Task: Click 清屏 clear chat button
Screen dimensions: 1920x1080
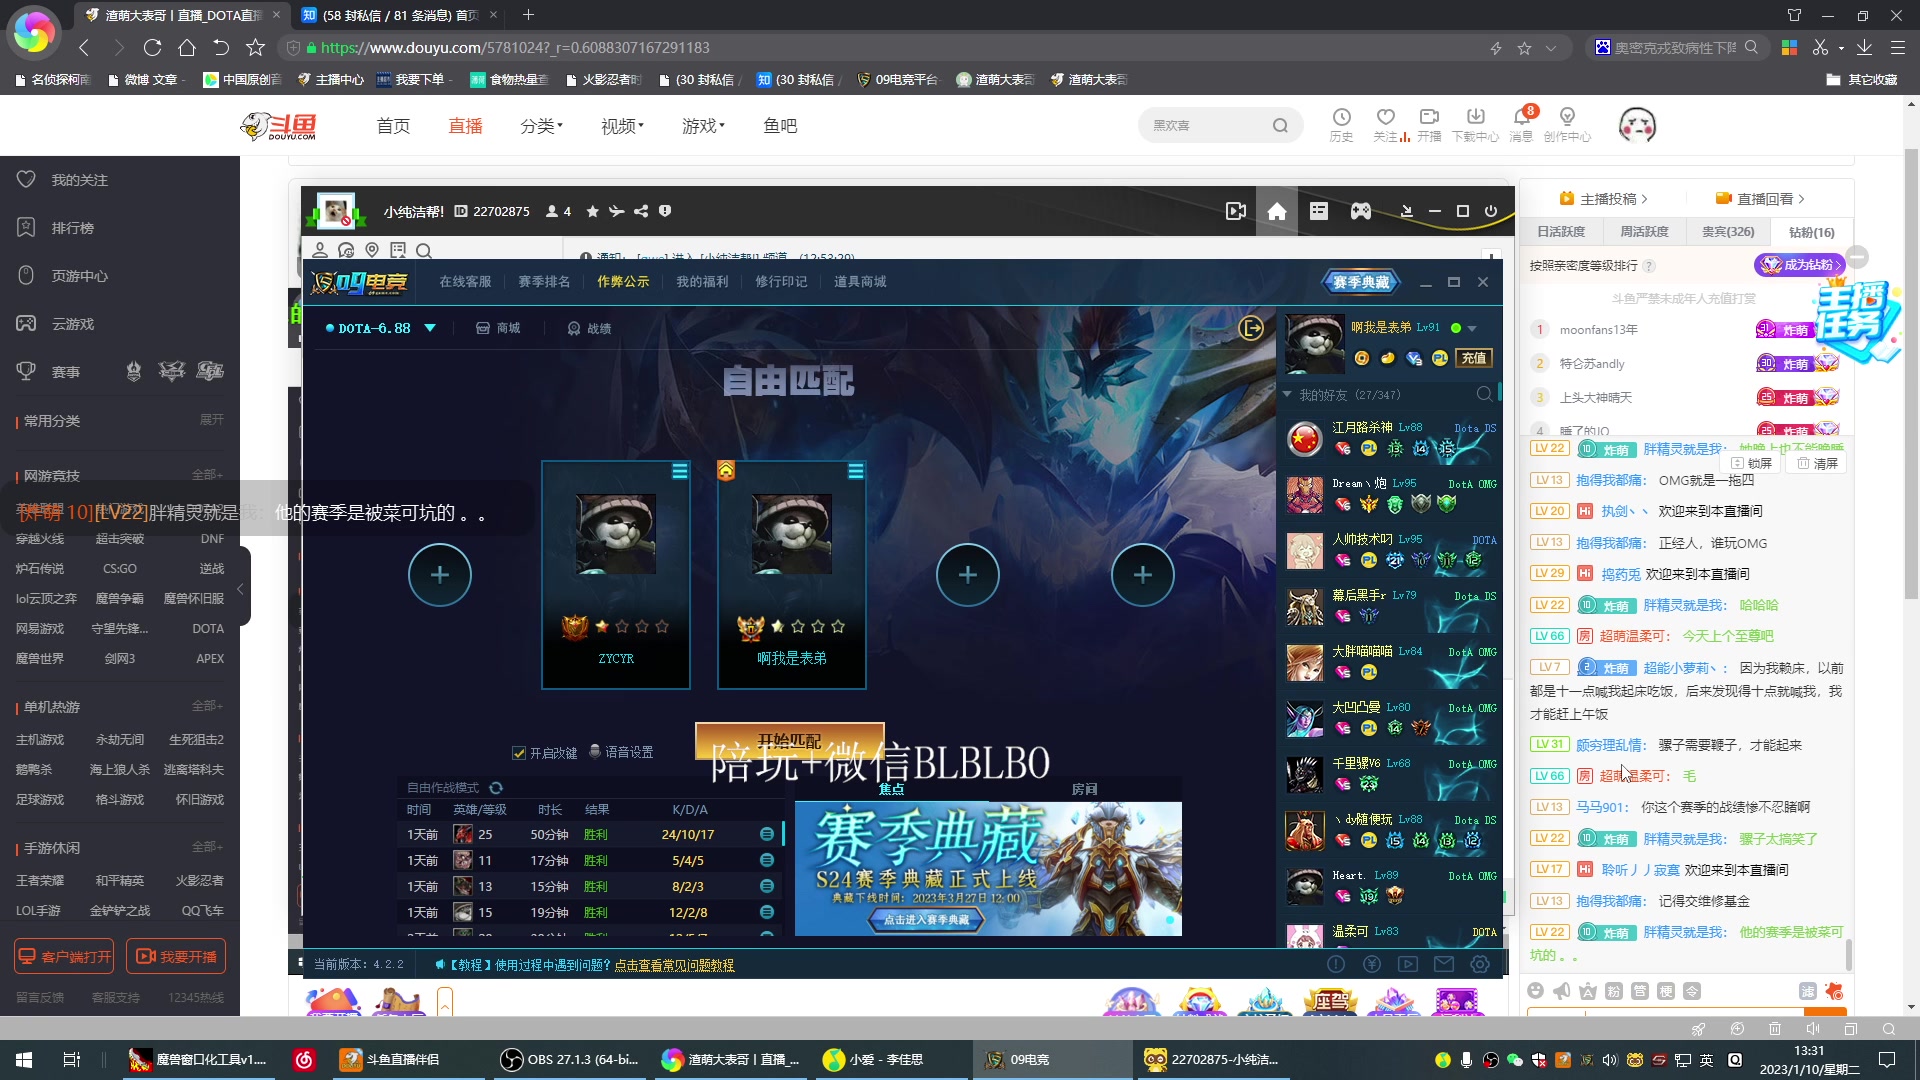Action: 1817,463
